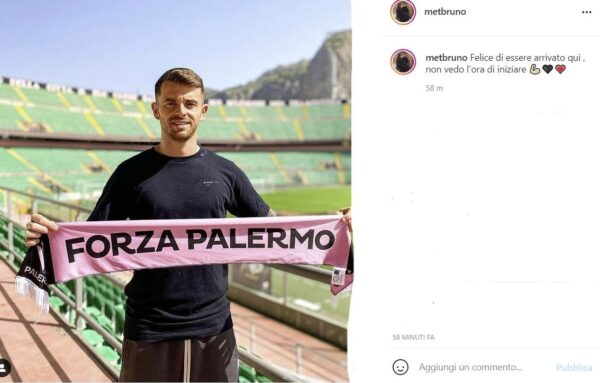The height and width of the screenshot is (383, 600).
Task: Click the main stadium photo
Action: (176, 191)
